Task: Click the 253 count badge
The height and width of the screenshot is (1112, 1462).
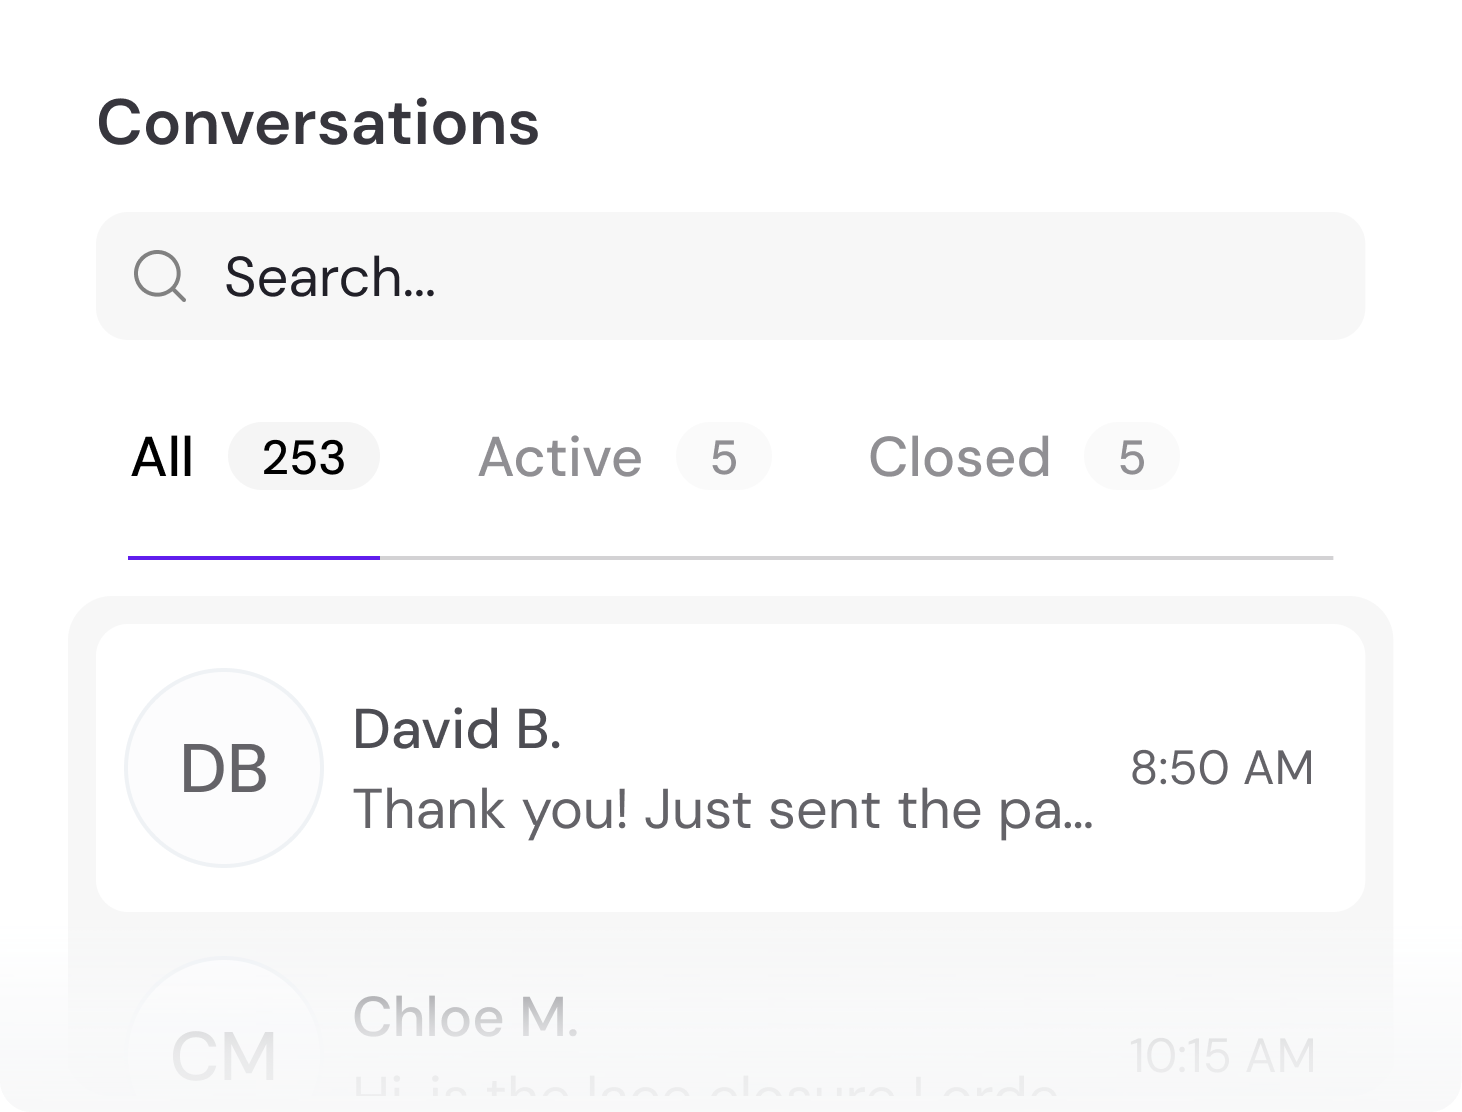Action: [303, 457]
